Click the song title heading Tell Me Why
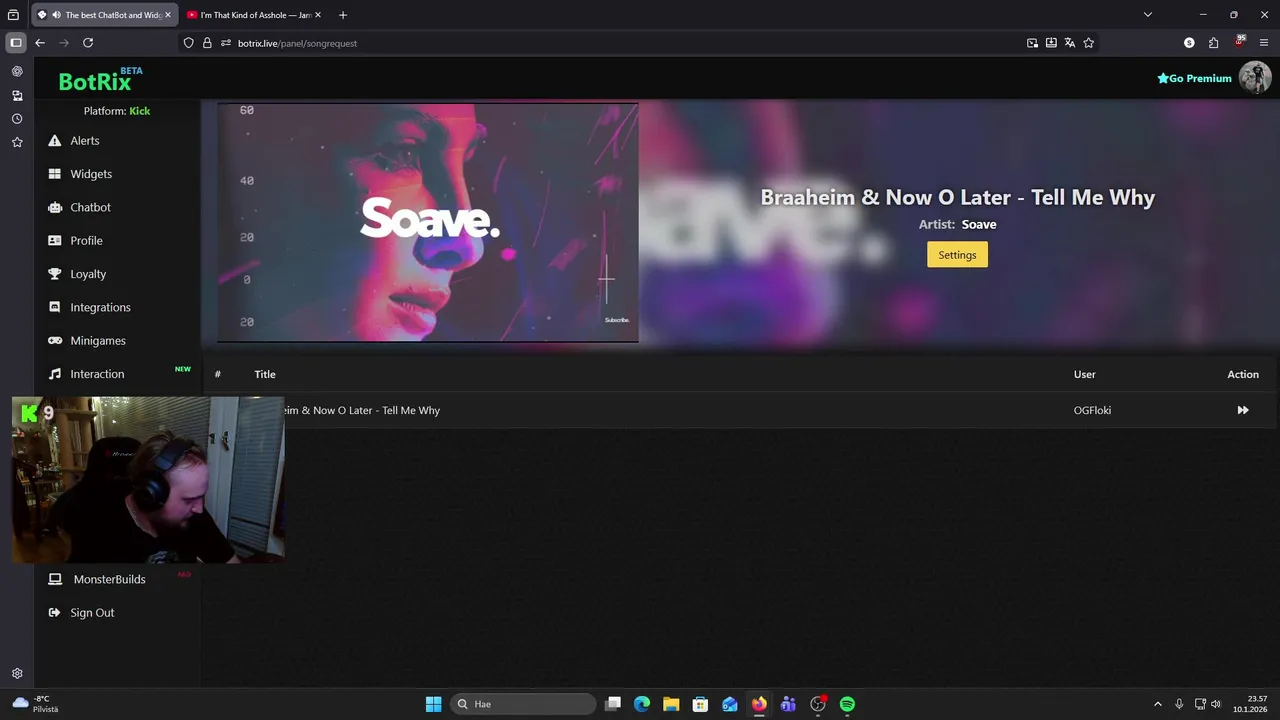 click(957, 197)
